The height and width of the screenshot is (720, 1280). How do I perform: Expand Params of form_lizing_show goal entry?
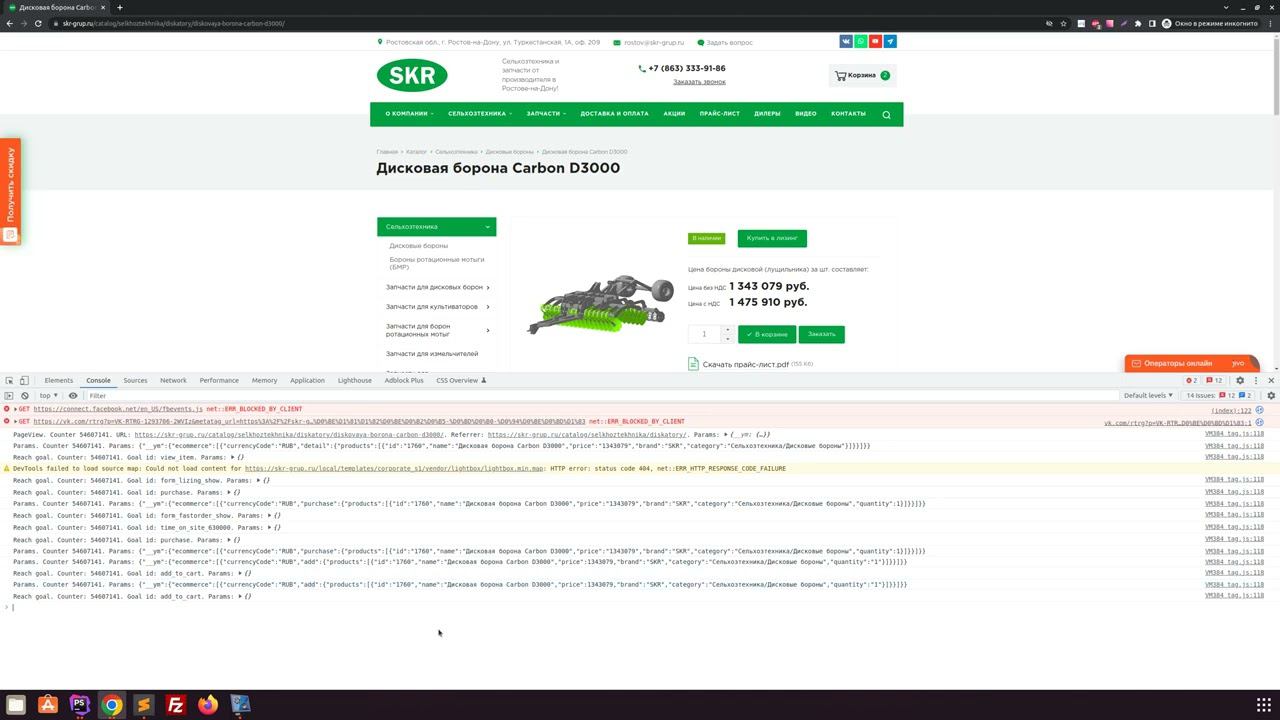tap(259, 481)
